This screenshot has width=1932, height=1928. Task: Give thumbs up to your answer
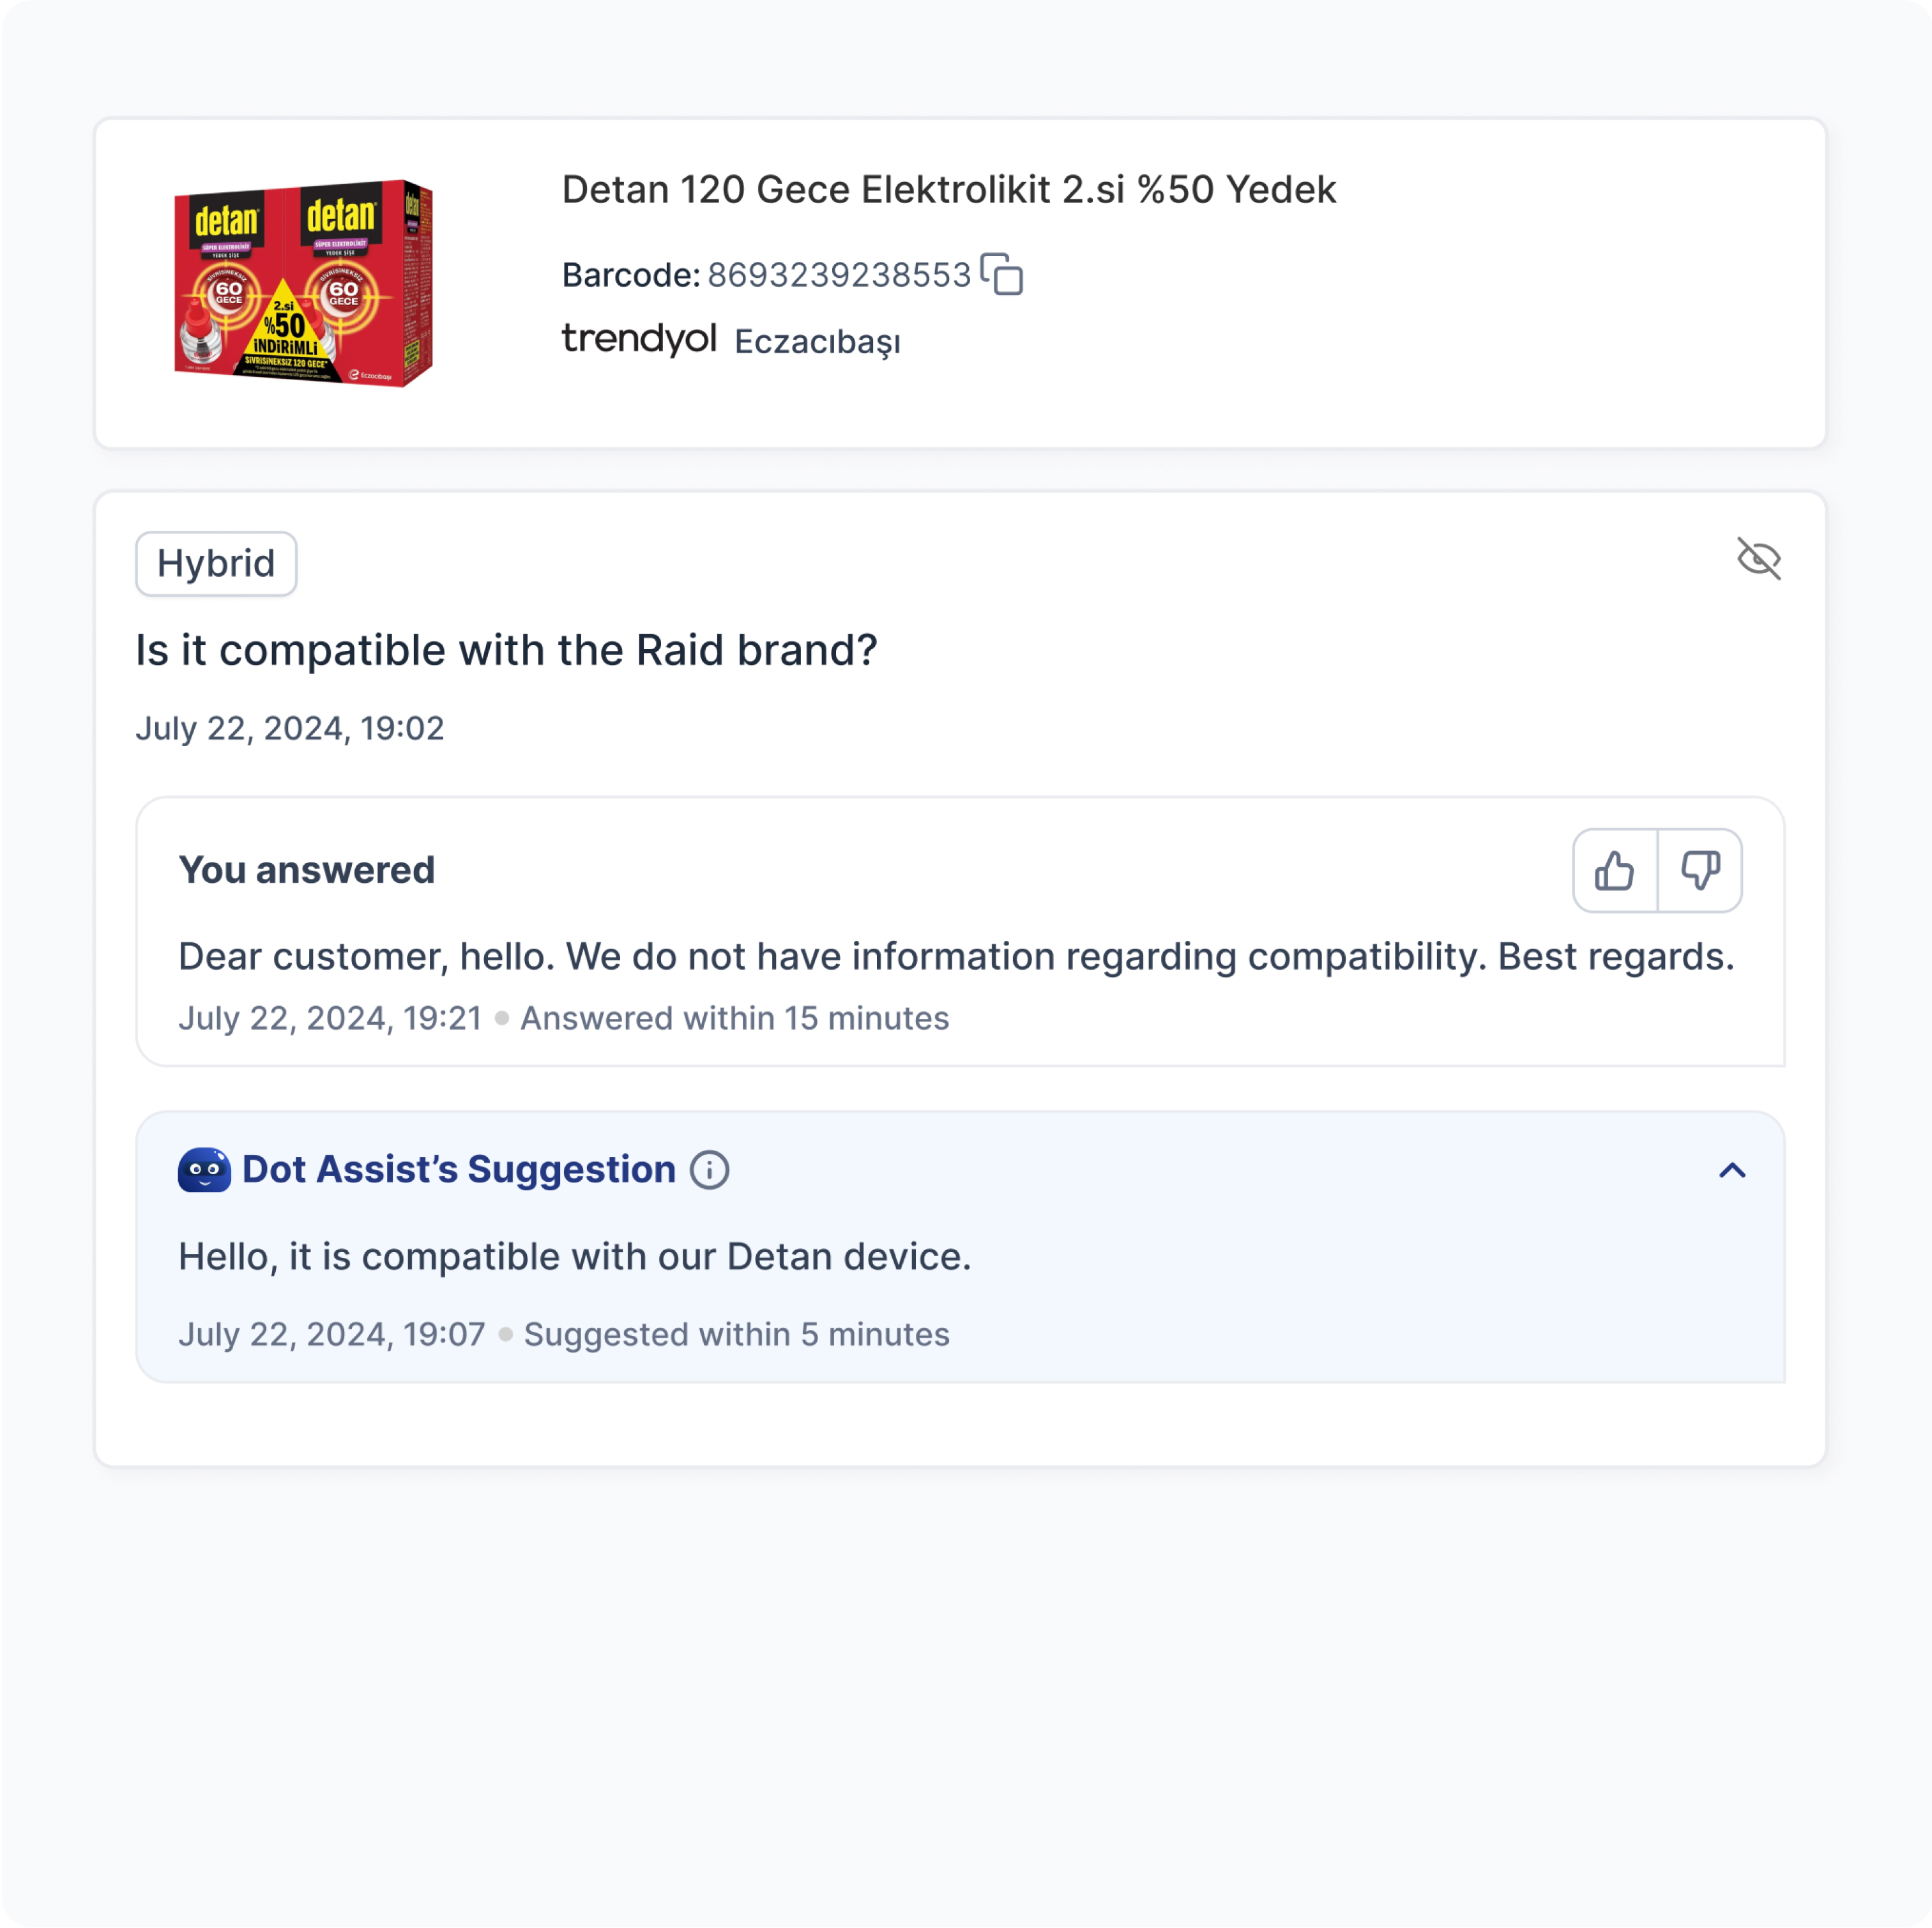1615,870
